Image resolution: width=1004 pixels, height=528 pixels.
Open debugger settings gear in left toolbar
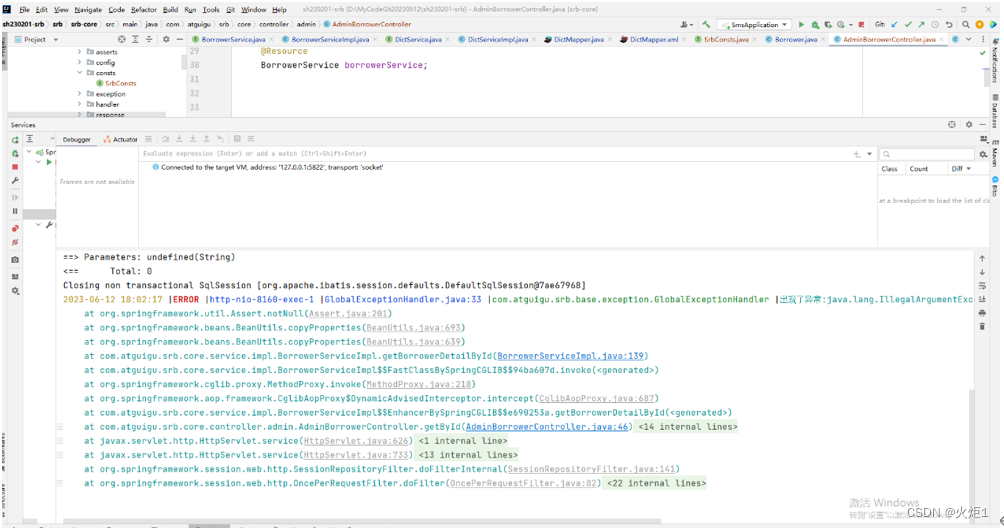tap(15, 291)
